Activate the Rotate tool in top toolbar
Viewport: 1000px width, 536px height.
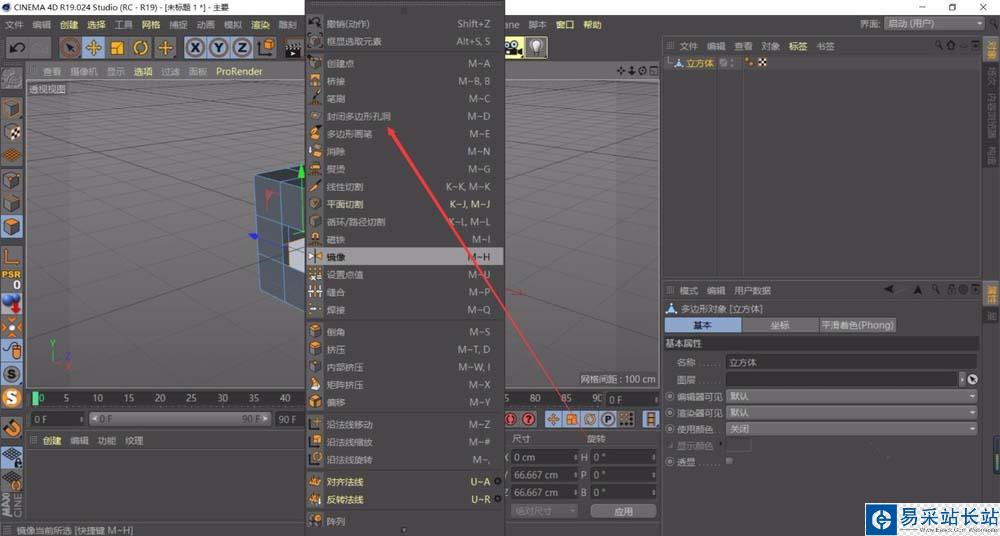coord(141,47)
